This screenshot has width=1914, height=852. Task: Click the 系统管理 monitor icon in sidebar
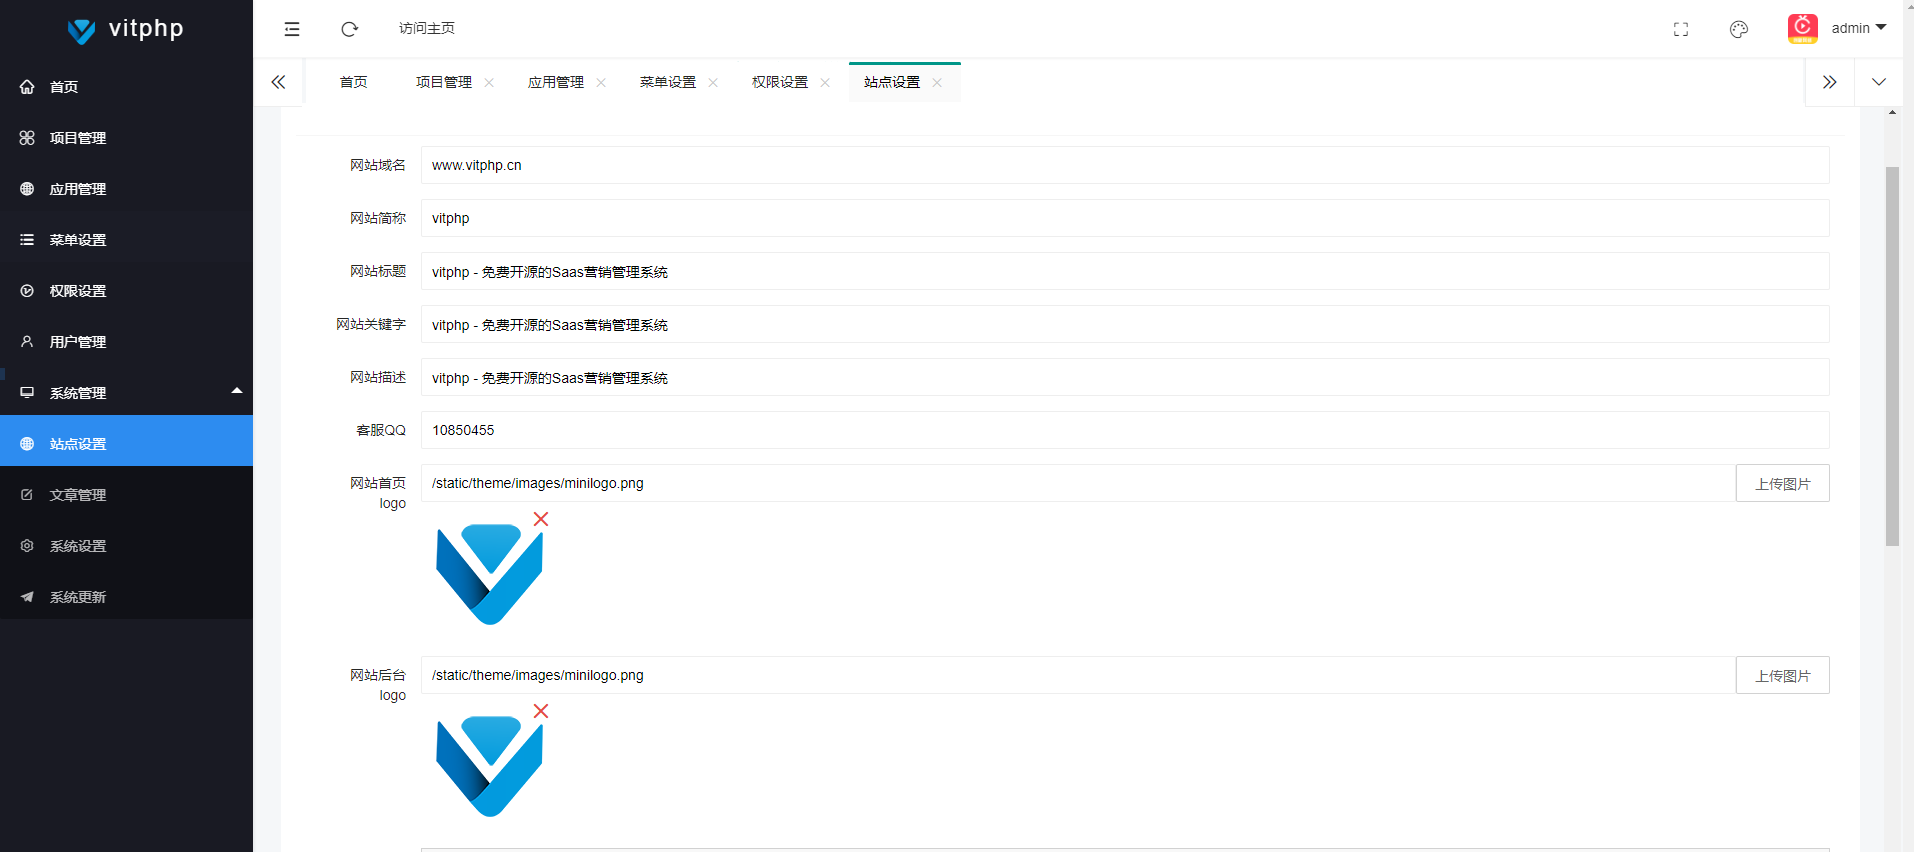tap(27, 393)
